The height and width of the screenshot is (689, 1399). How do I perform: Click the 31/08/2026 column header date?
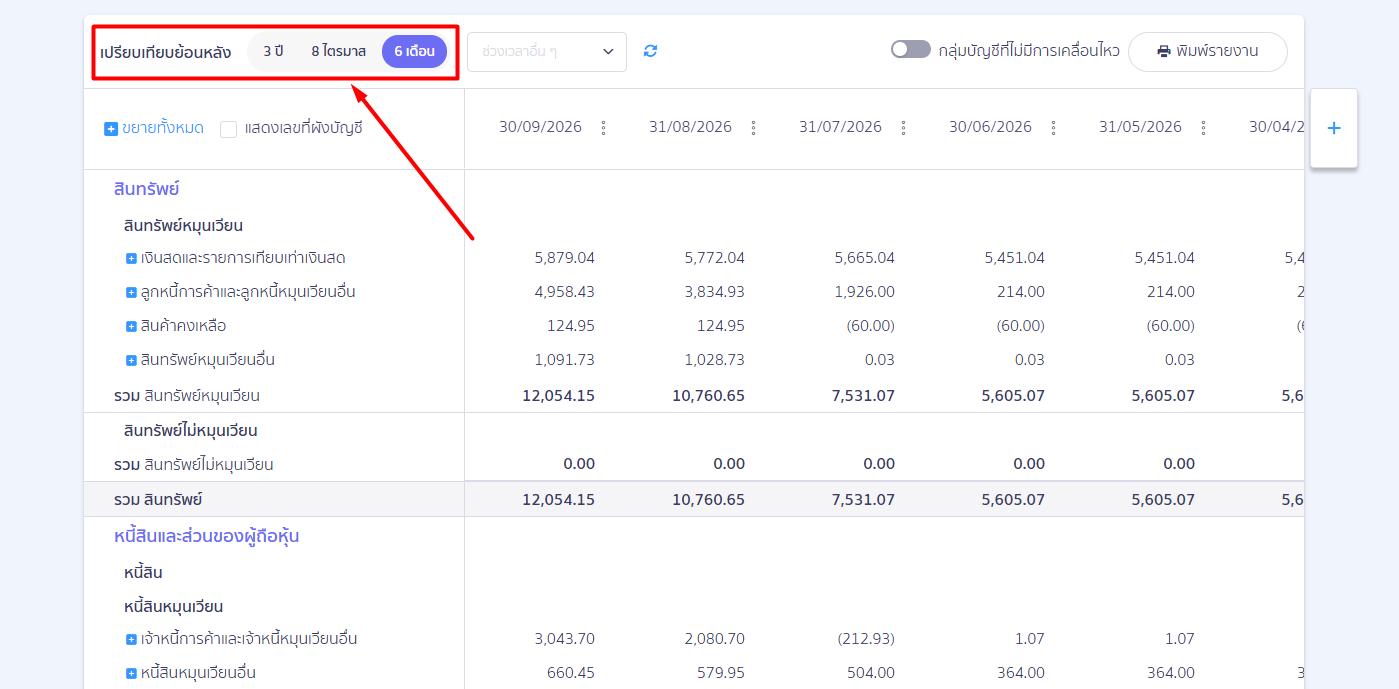(x=690, y=127)
